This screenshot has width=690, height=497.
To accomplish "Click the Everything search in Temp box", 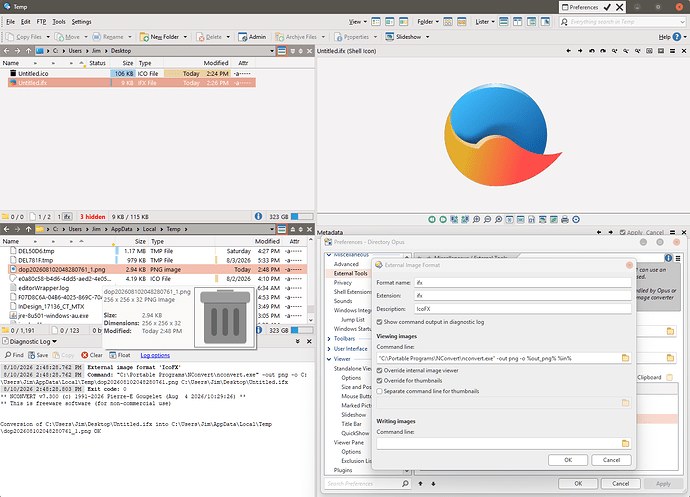I will 623,22.
